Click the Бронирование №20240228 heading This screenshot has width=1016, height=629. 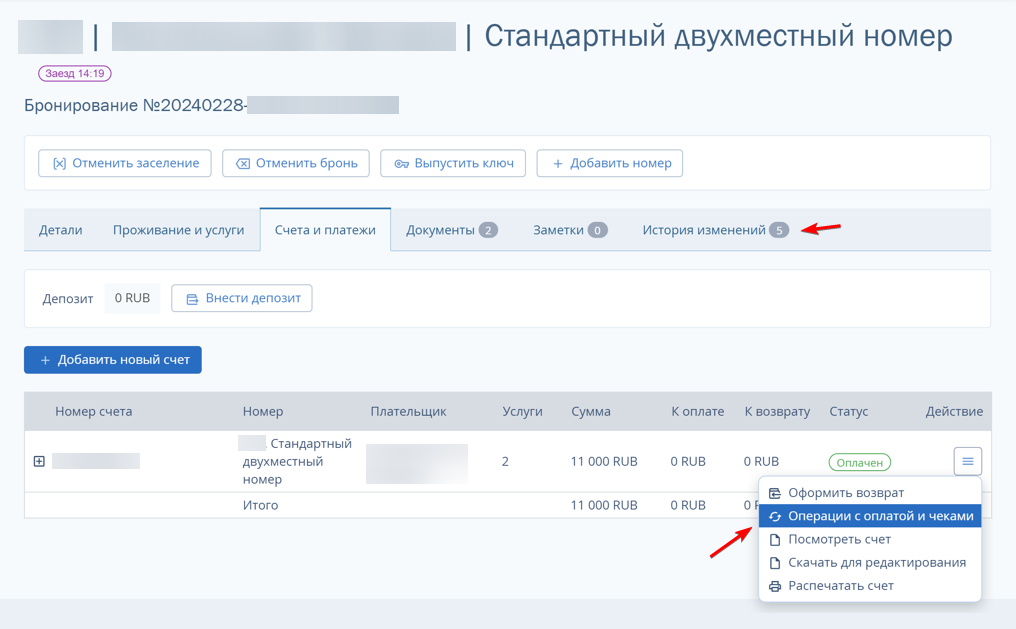pyautogui.click(x=135, y=105)
